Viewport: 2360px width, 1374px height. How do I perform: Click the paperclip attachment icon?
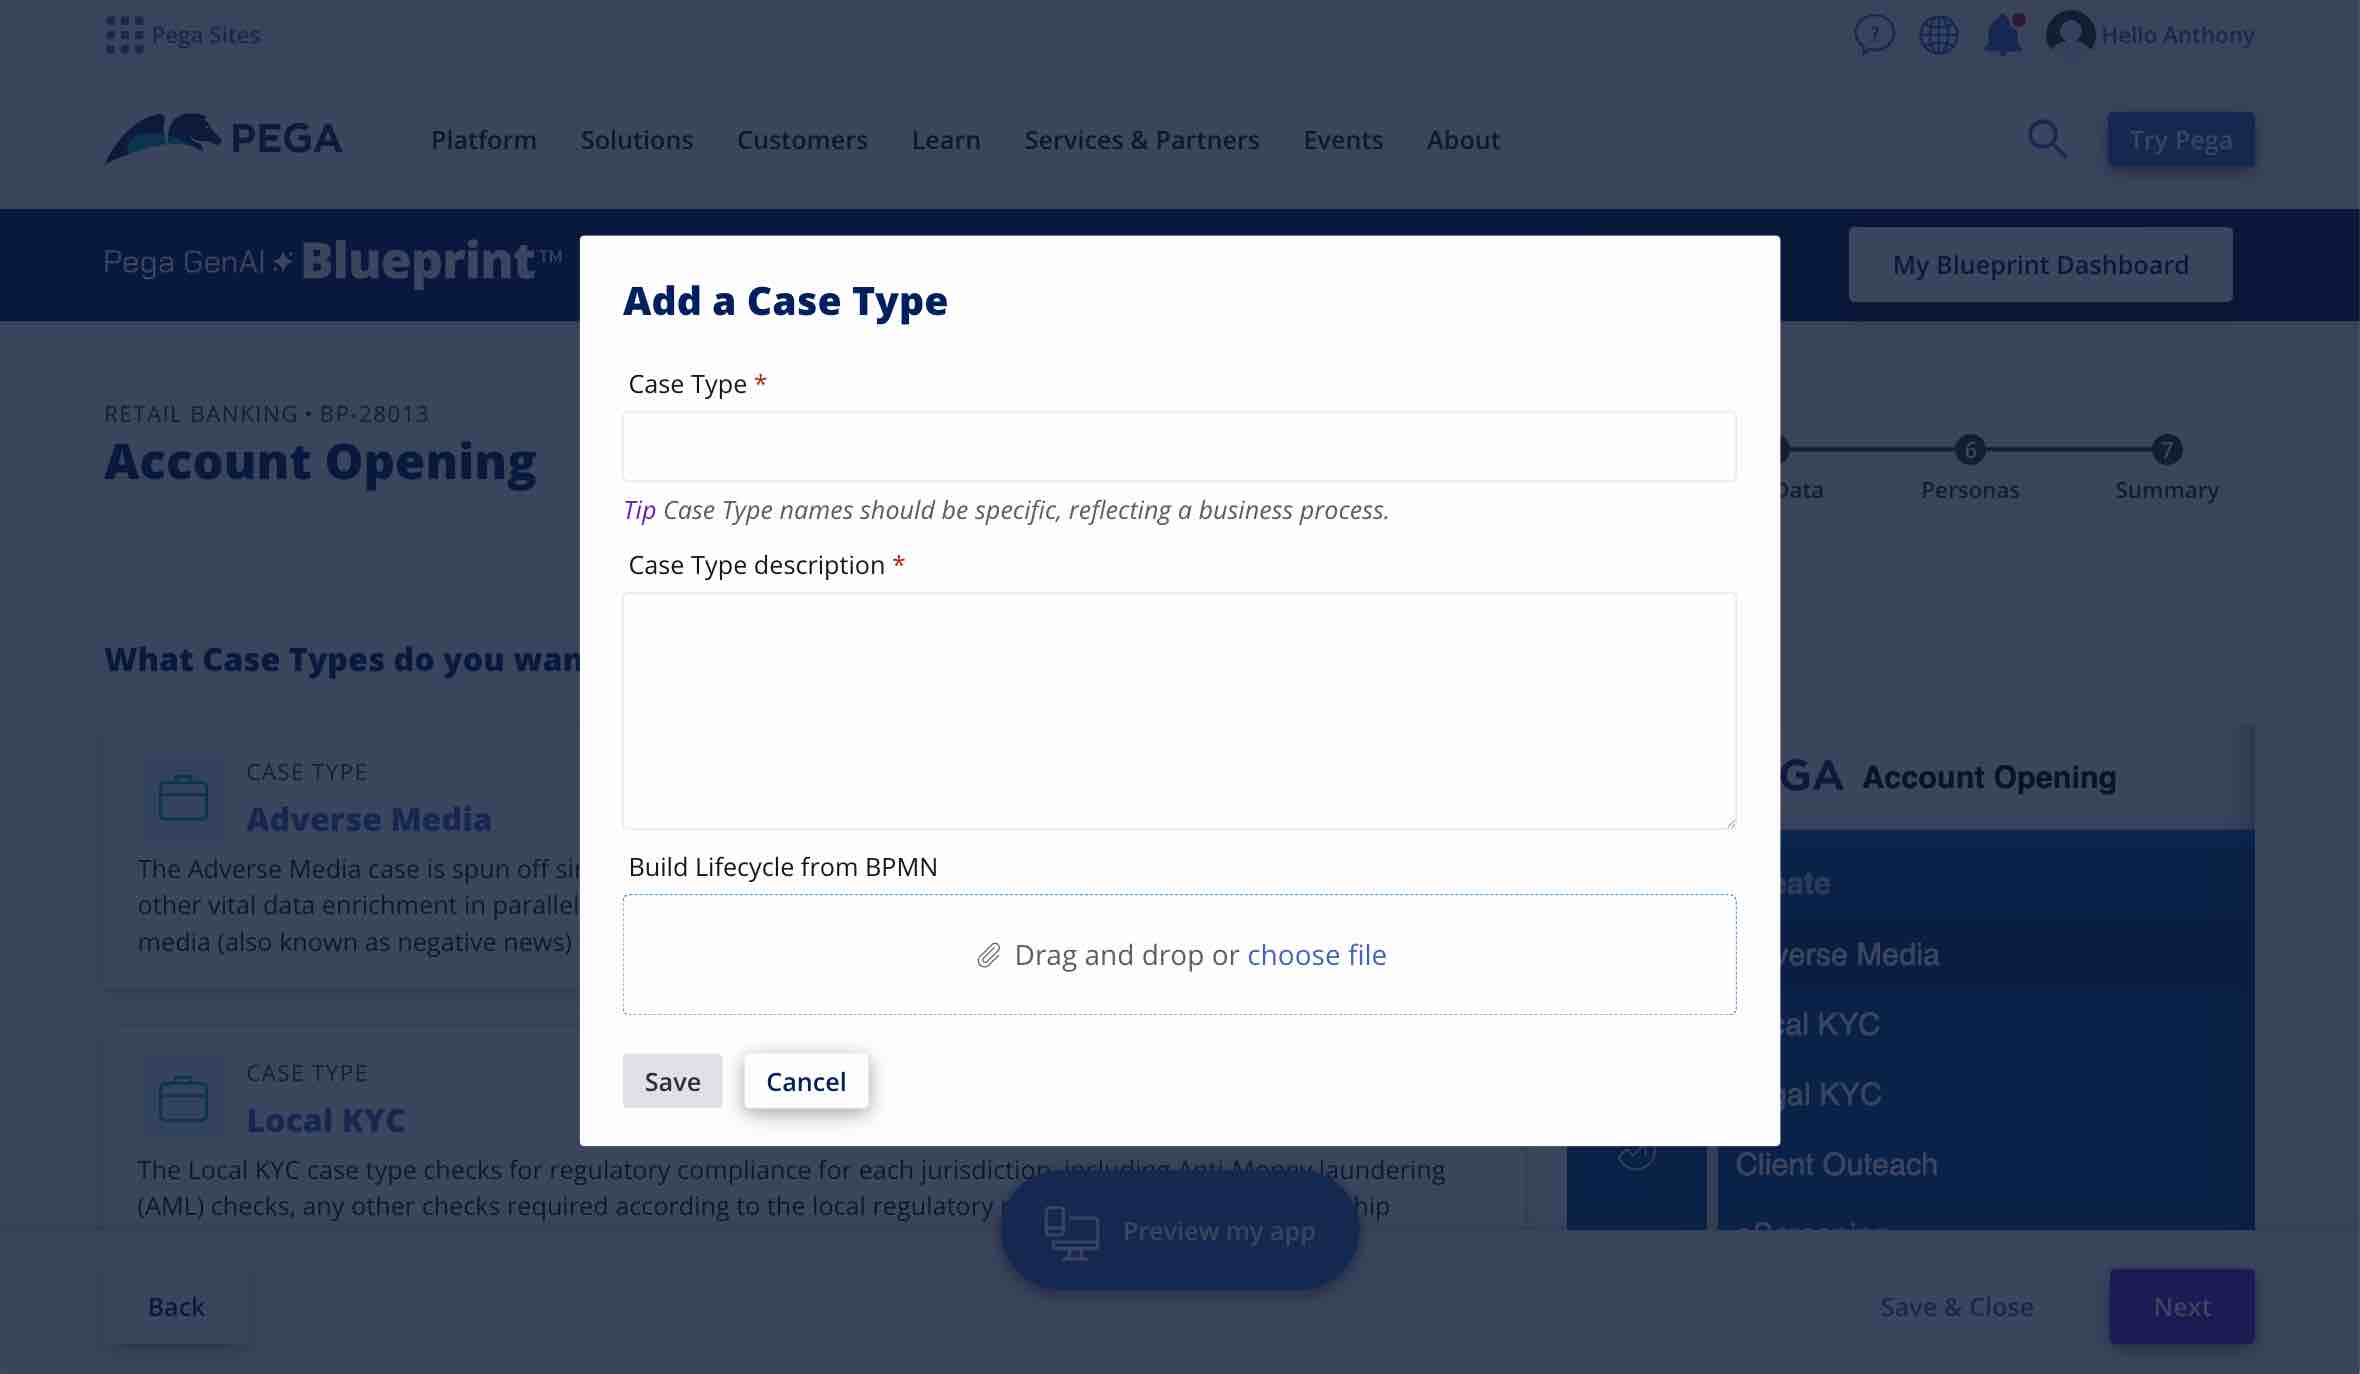pyautogui.click(x=986, y=954)
